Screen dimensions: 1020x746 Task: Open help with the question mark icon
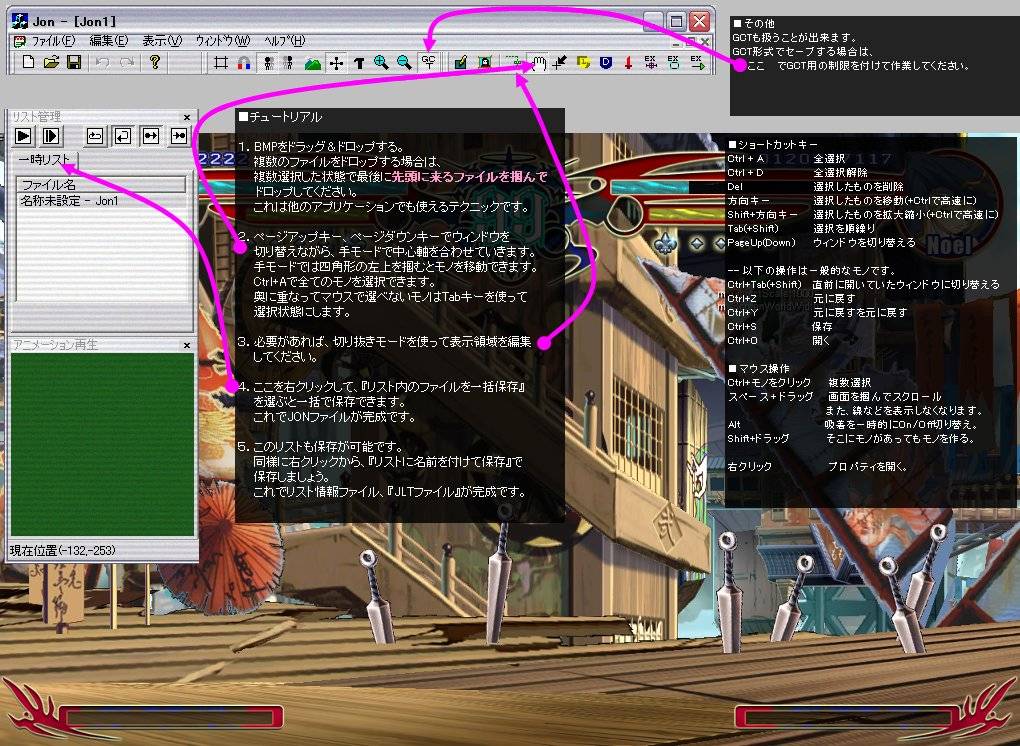click(x=154, y=62)
